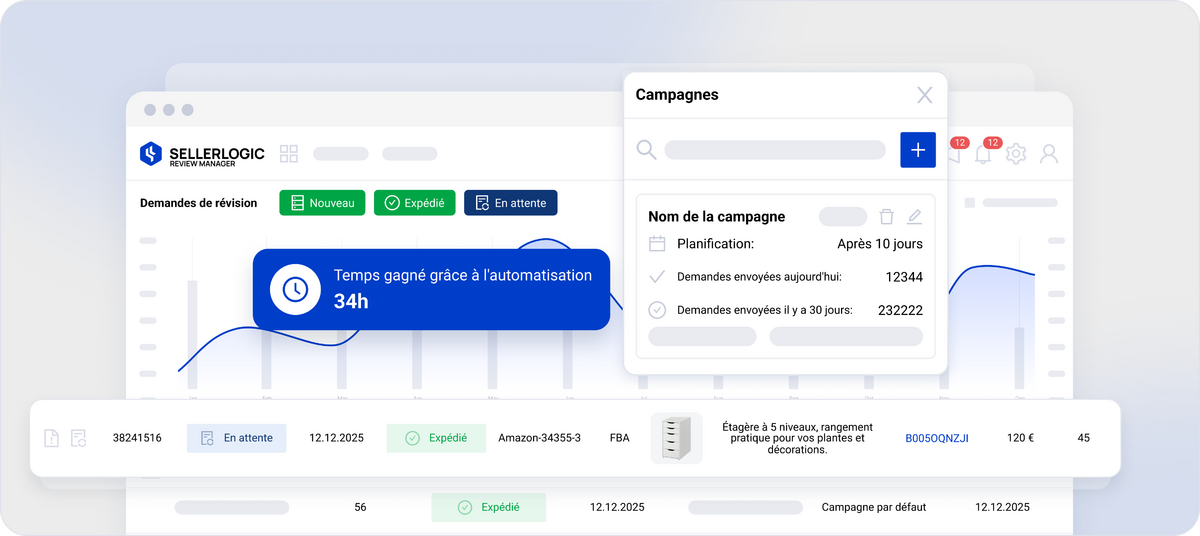The height and width of the screenshot is (536, 1200).
Task: Filter by En attente review requests
Action: coord(510,203)
